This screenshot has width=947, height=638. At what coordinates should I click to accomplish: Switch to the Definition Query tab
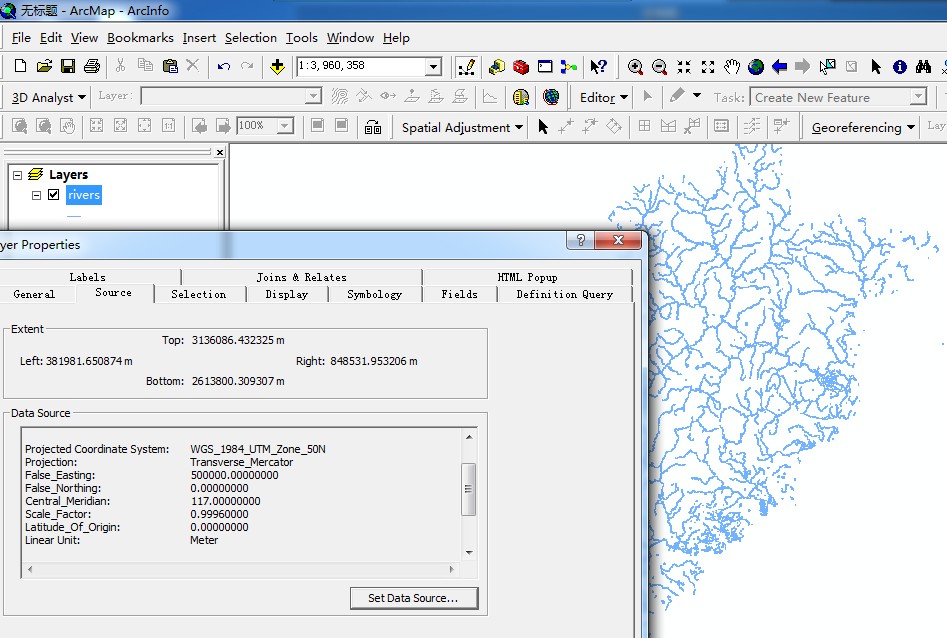(x=565, y=294)
